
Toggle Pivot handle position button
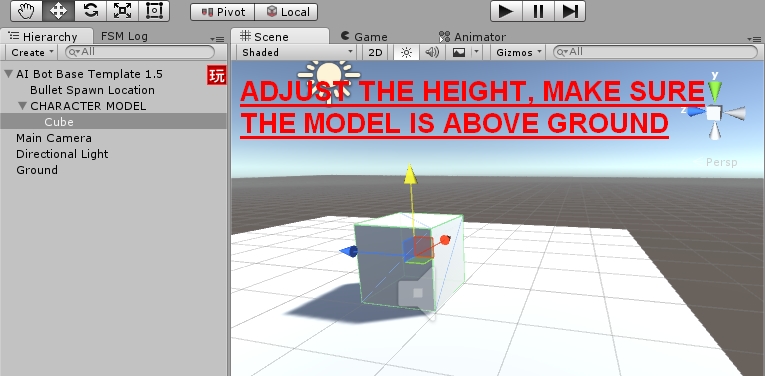click(x=222, y=12)
